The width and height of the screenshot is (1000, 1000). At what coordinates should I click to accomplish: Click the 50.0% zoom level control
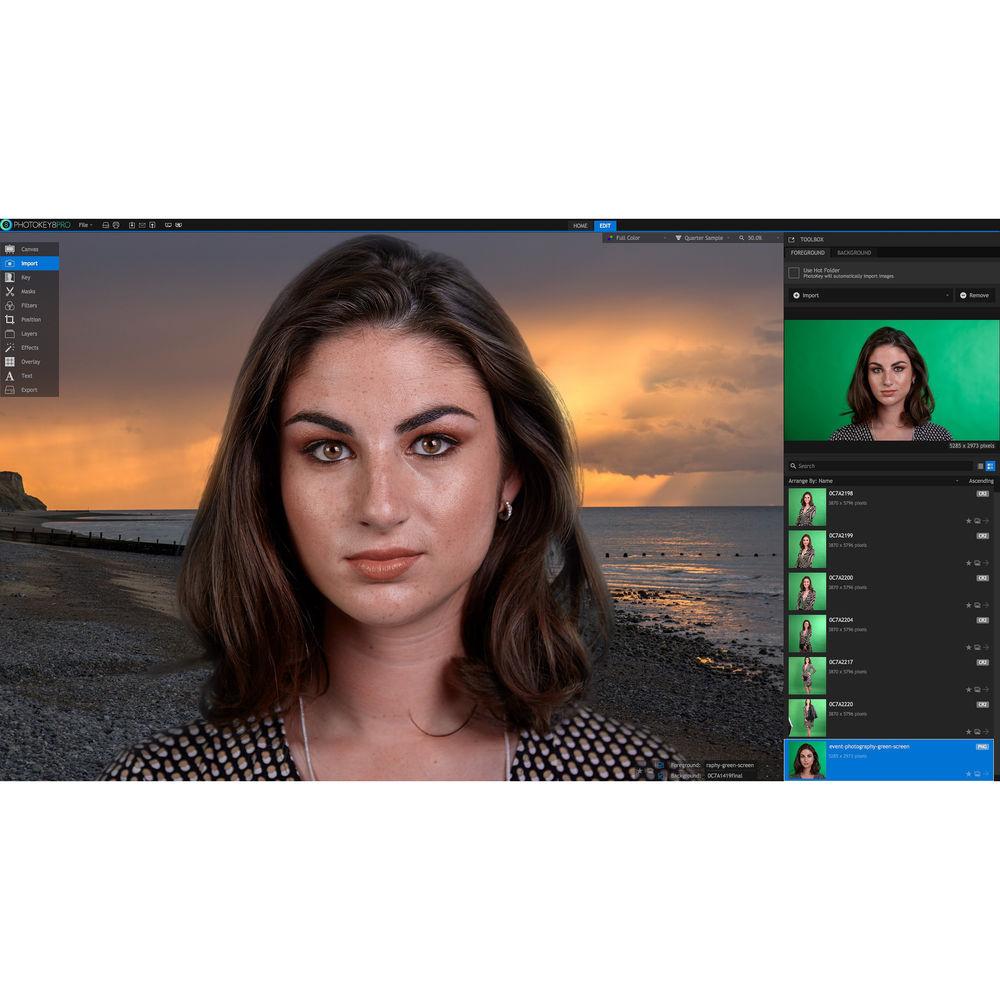756,238
